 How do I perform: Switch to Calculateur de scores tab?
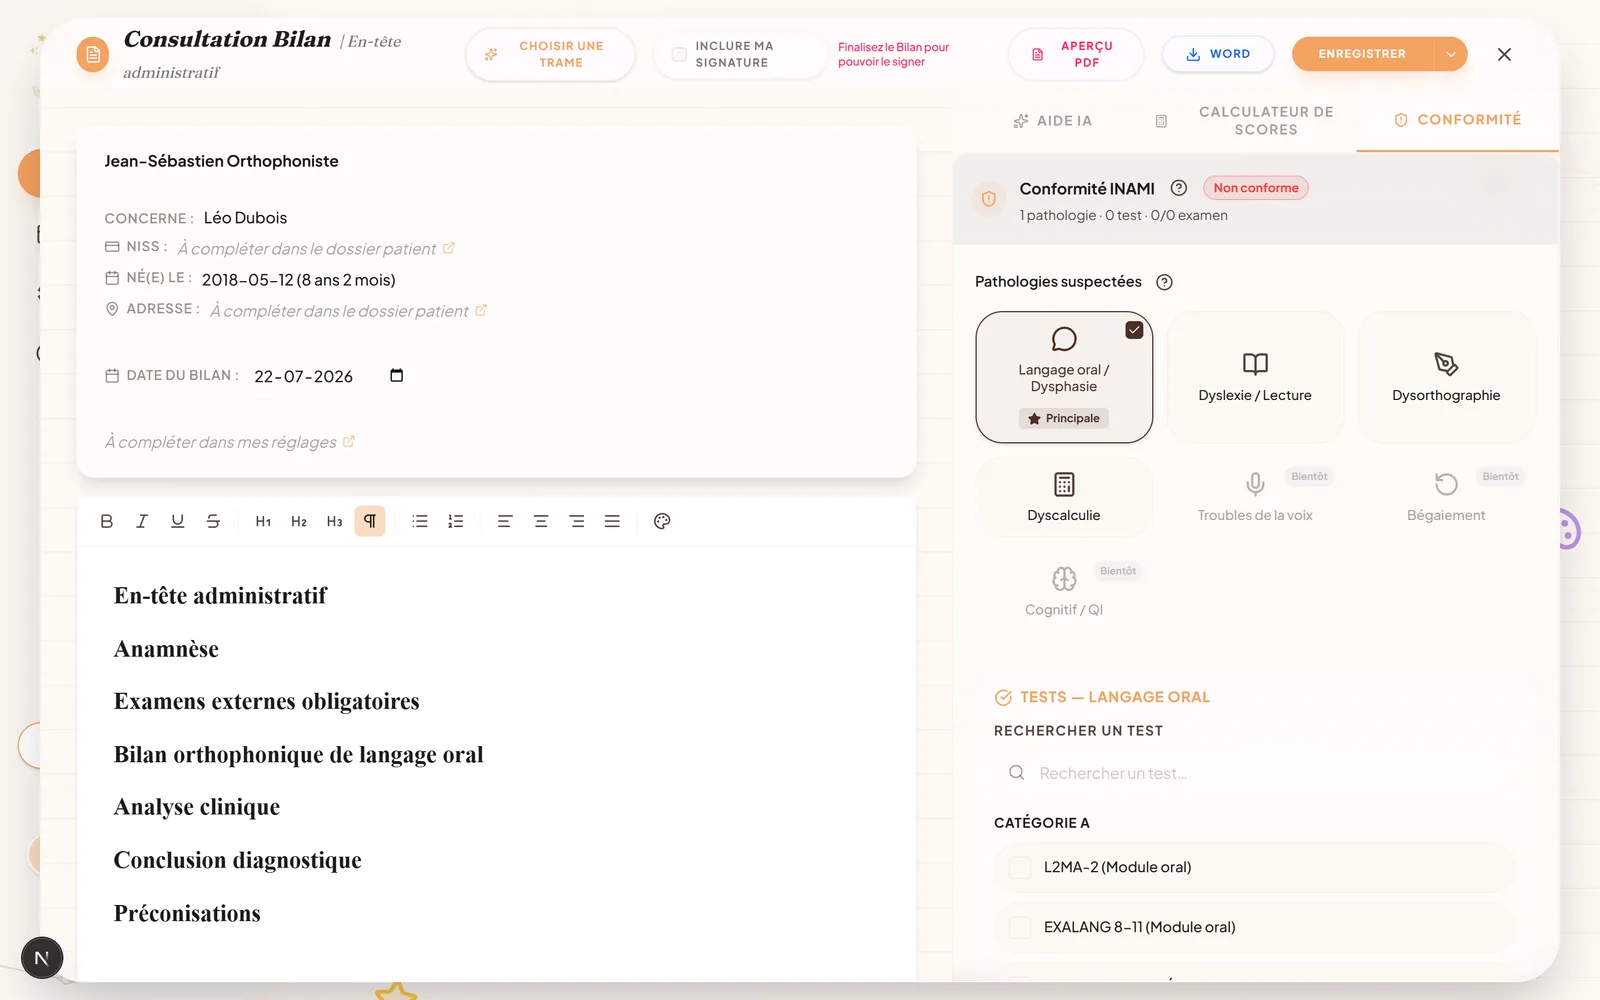[1245, 121]
